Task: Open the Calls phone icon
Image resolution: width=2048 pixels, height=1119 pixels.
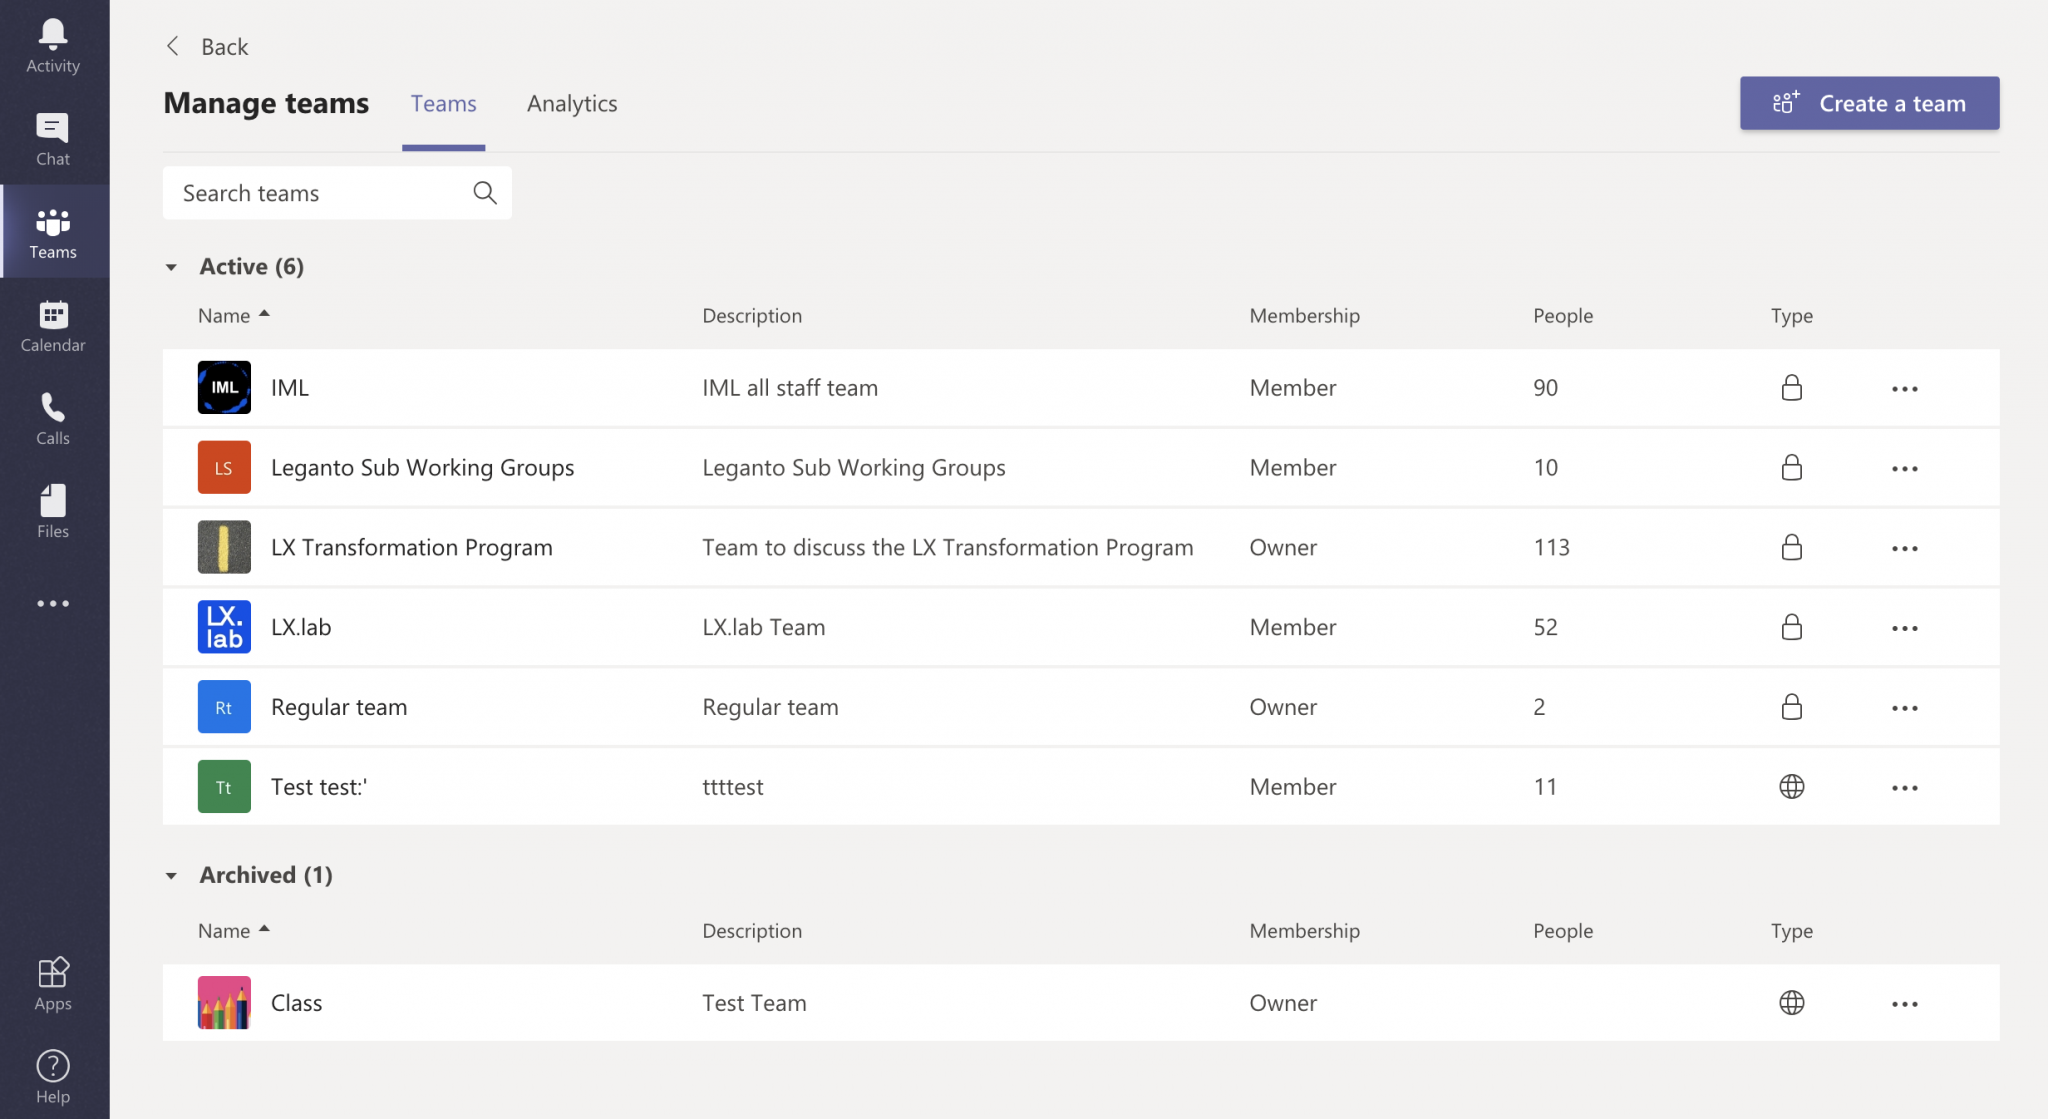Action: point(53,419)
